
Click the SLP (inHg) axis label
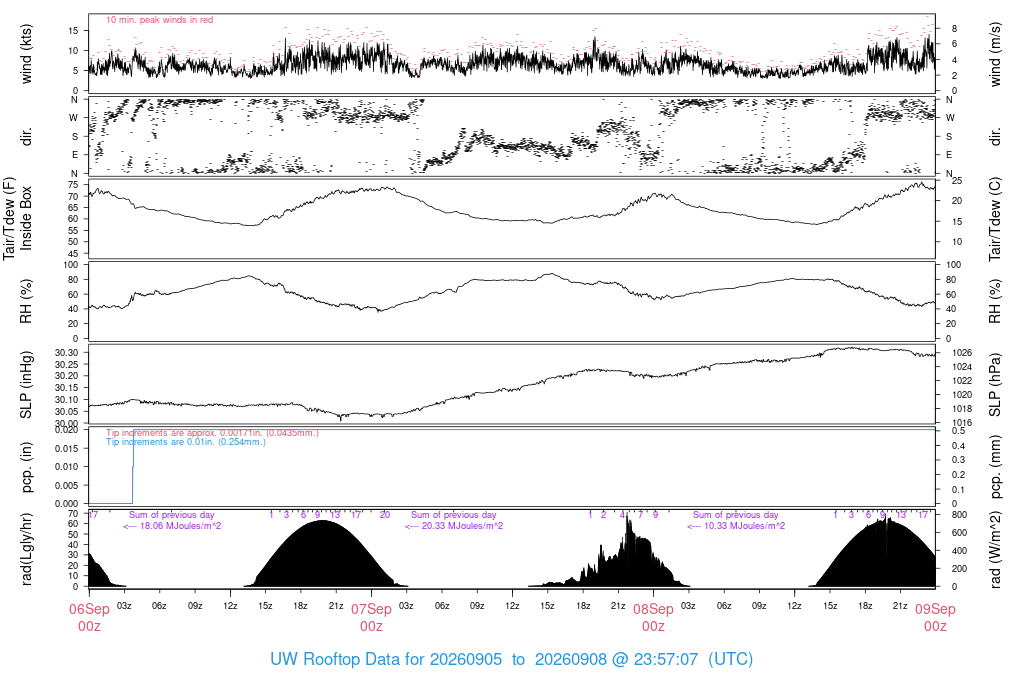pos(26,385)
